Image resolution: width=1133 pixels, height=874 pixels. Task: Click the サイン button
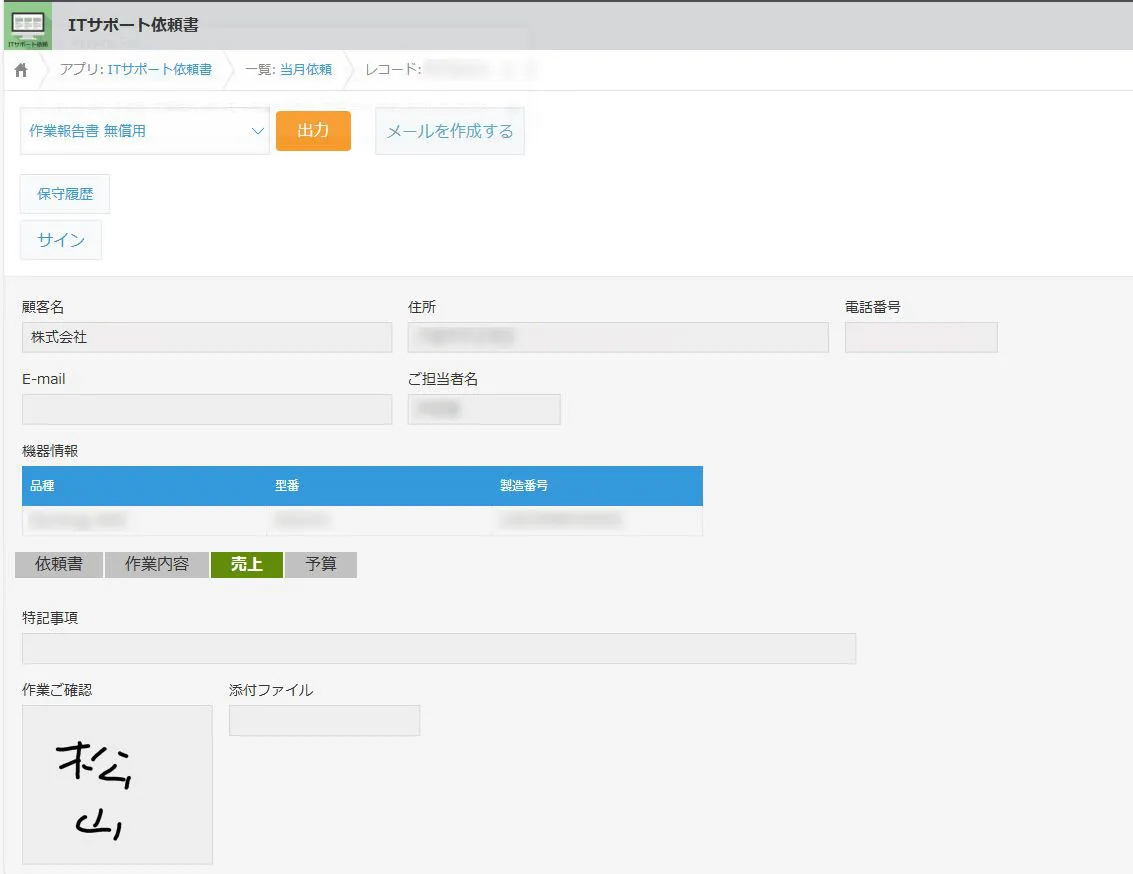click(x=61, y=240)
